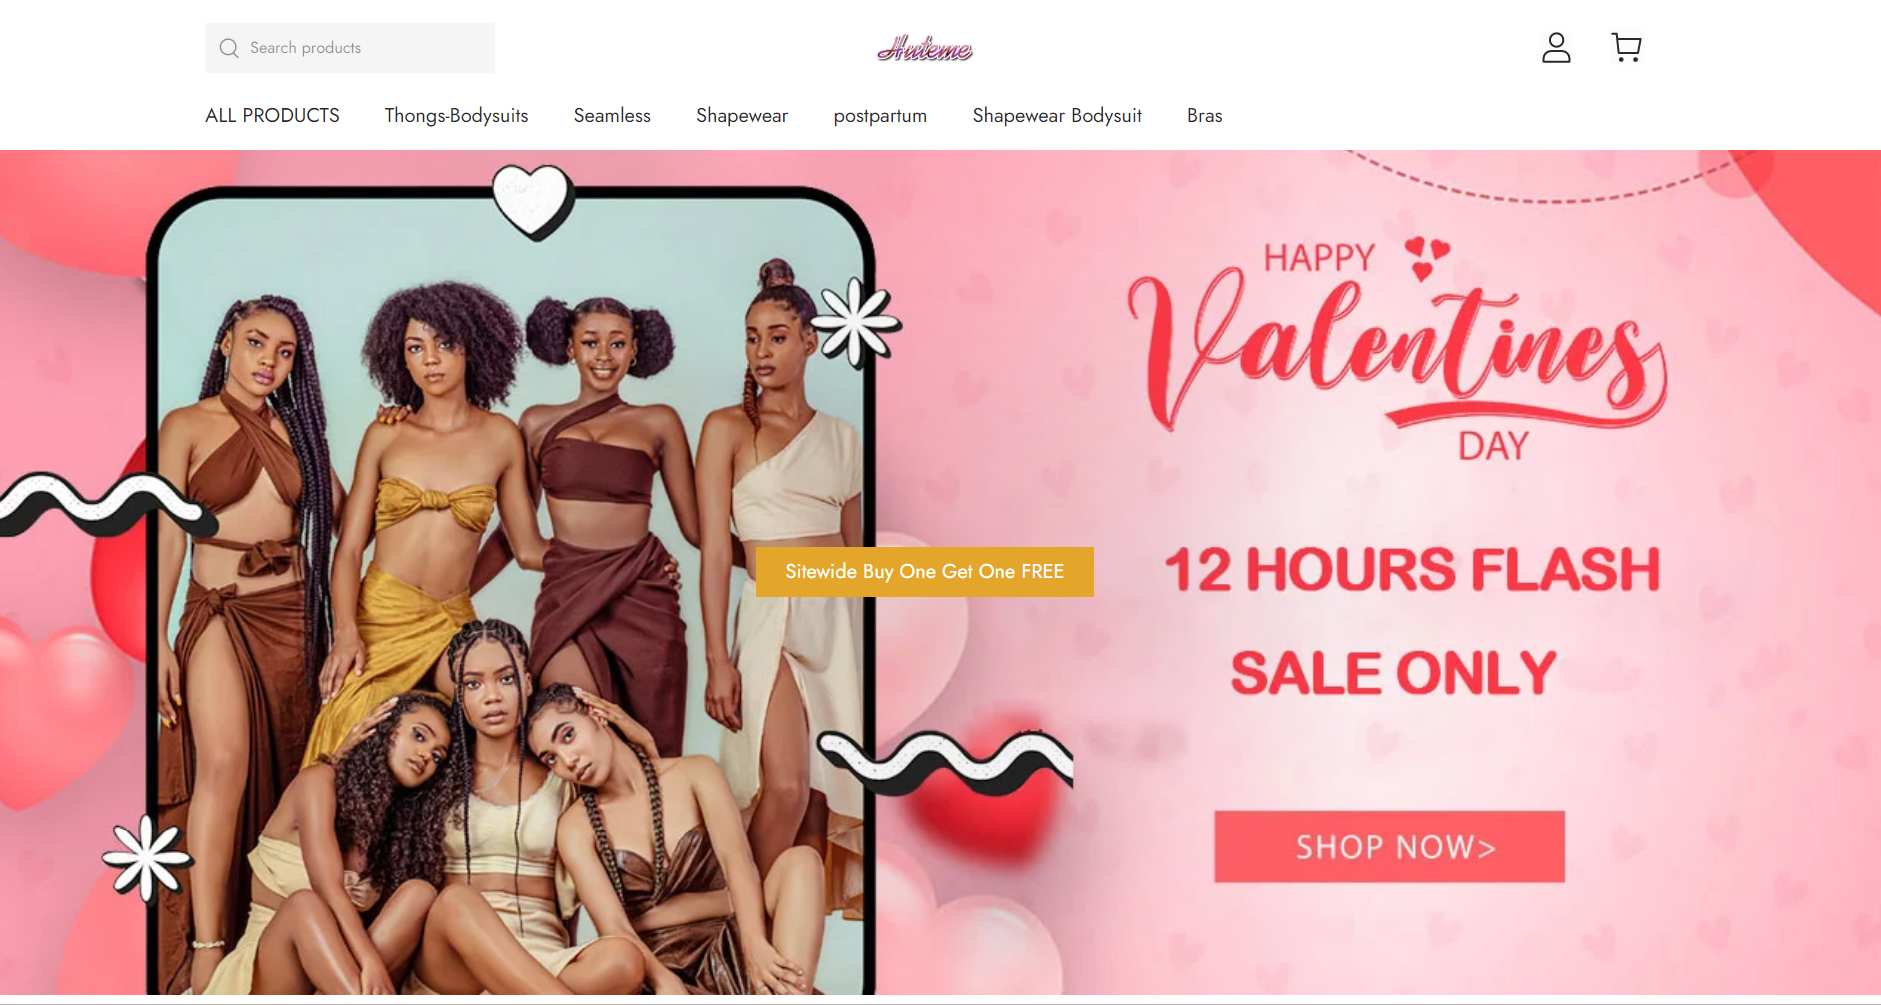The image size is (1881, 1005).
Task: Click the red hearts beside HAPPY text
Action: pyautogui.click(x=1426, y=258)
